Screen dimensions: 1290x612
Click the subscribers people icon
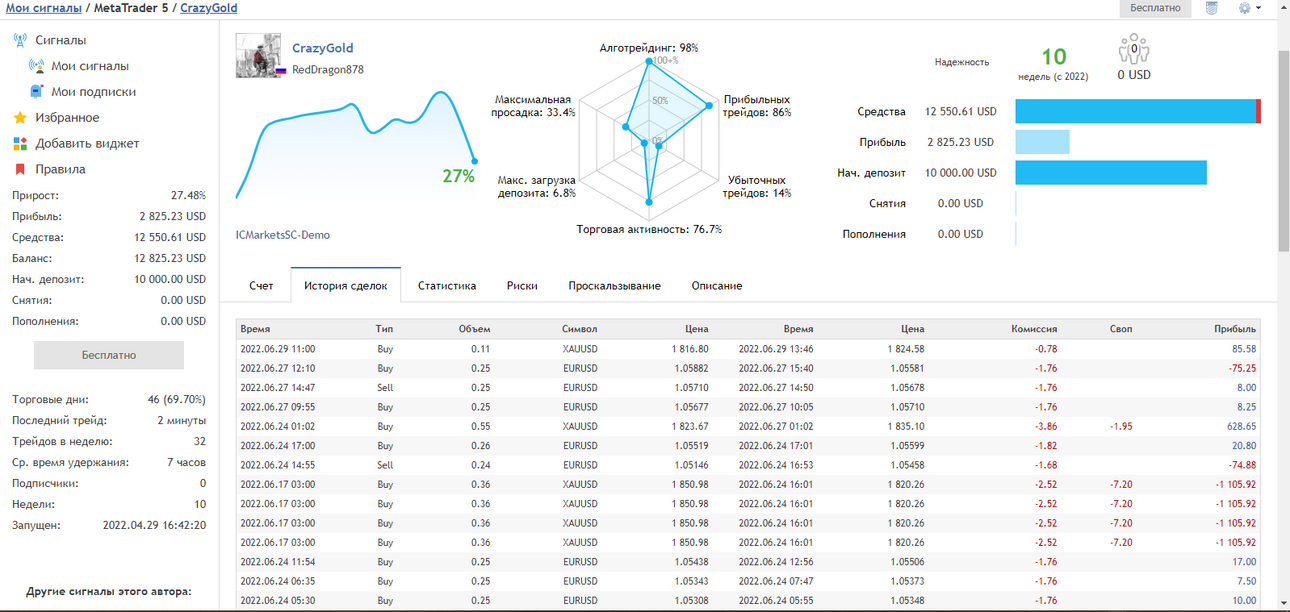pos(1134,49)
